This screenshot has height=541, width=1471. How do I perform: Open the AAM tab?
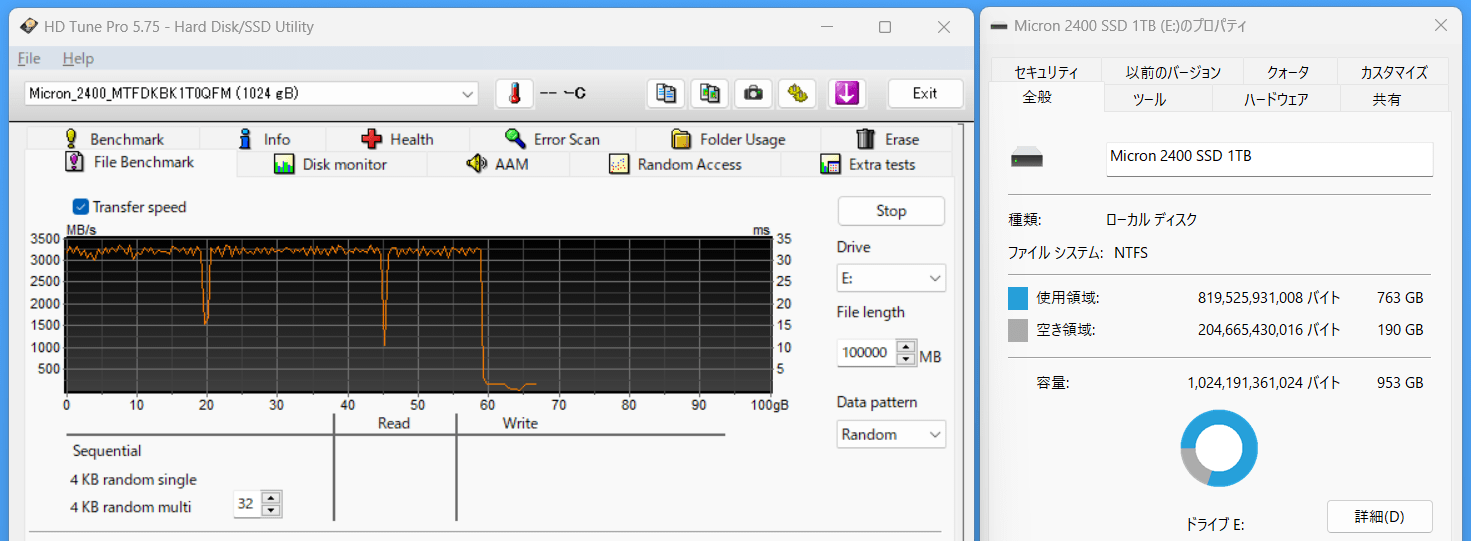coord(498,164)
